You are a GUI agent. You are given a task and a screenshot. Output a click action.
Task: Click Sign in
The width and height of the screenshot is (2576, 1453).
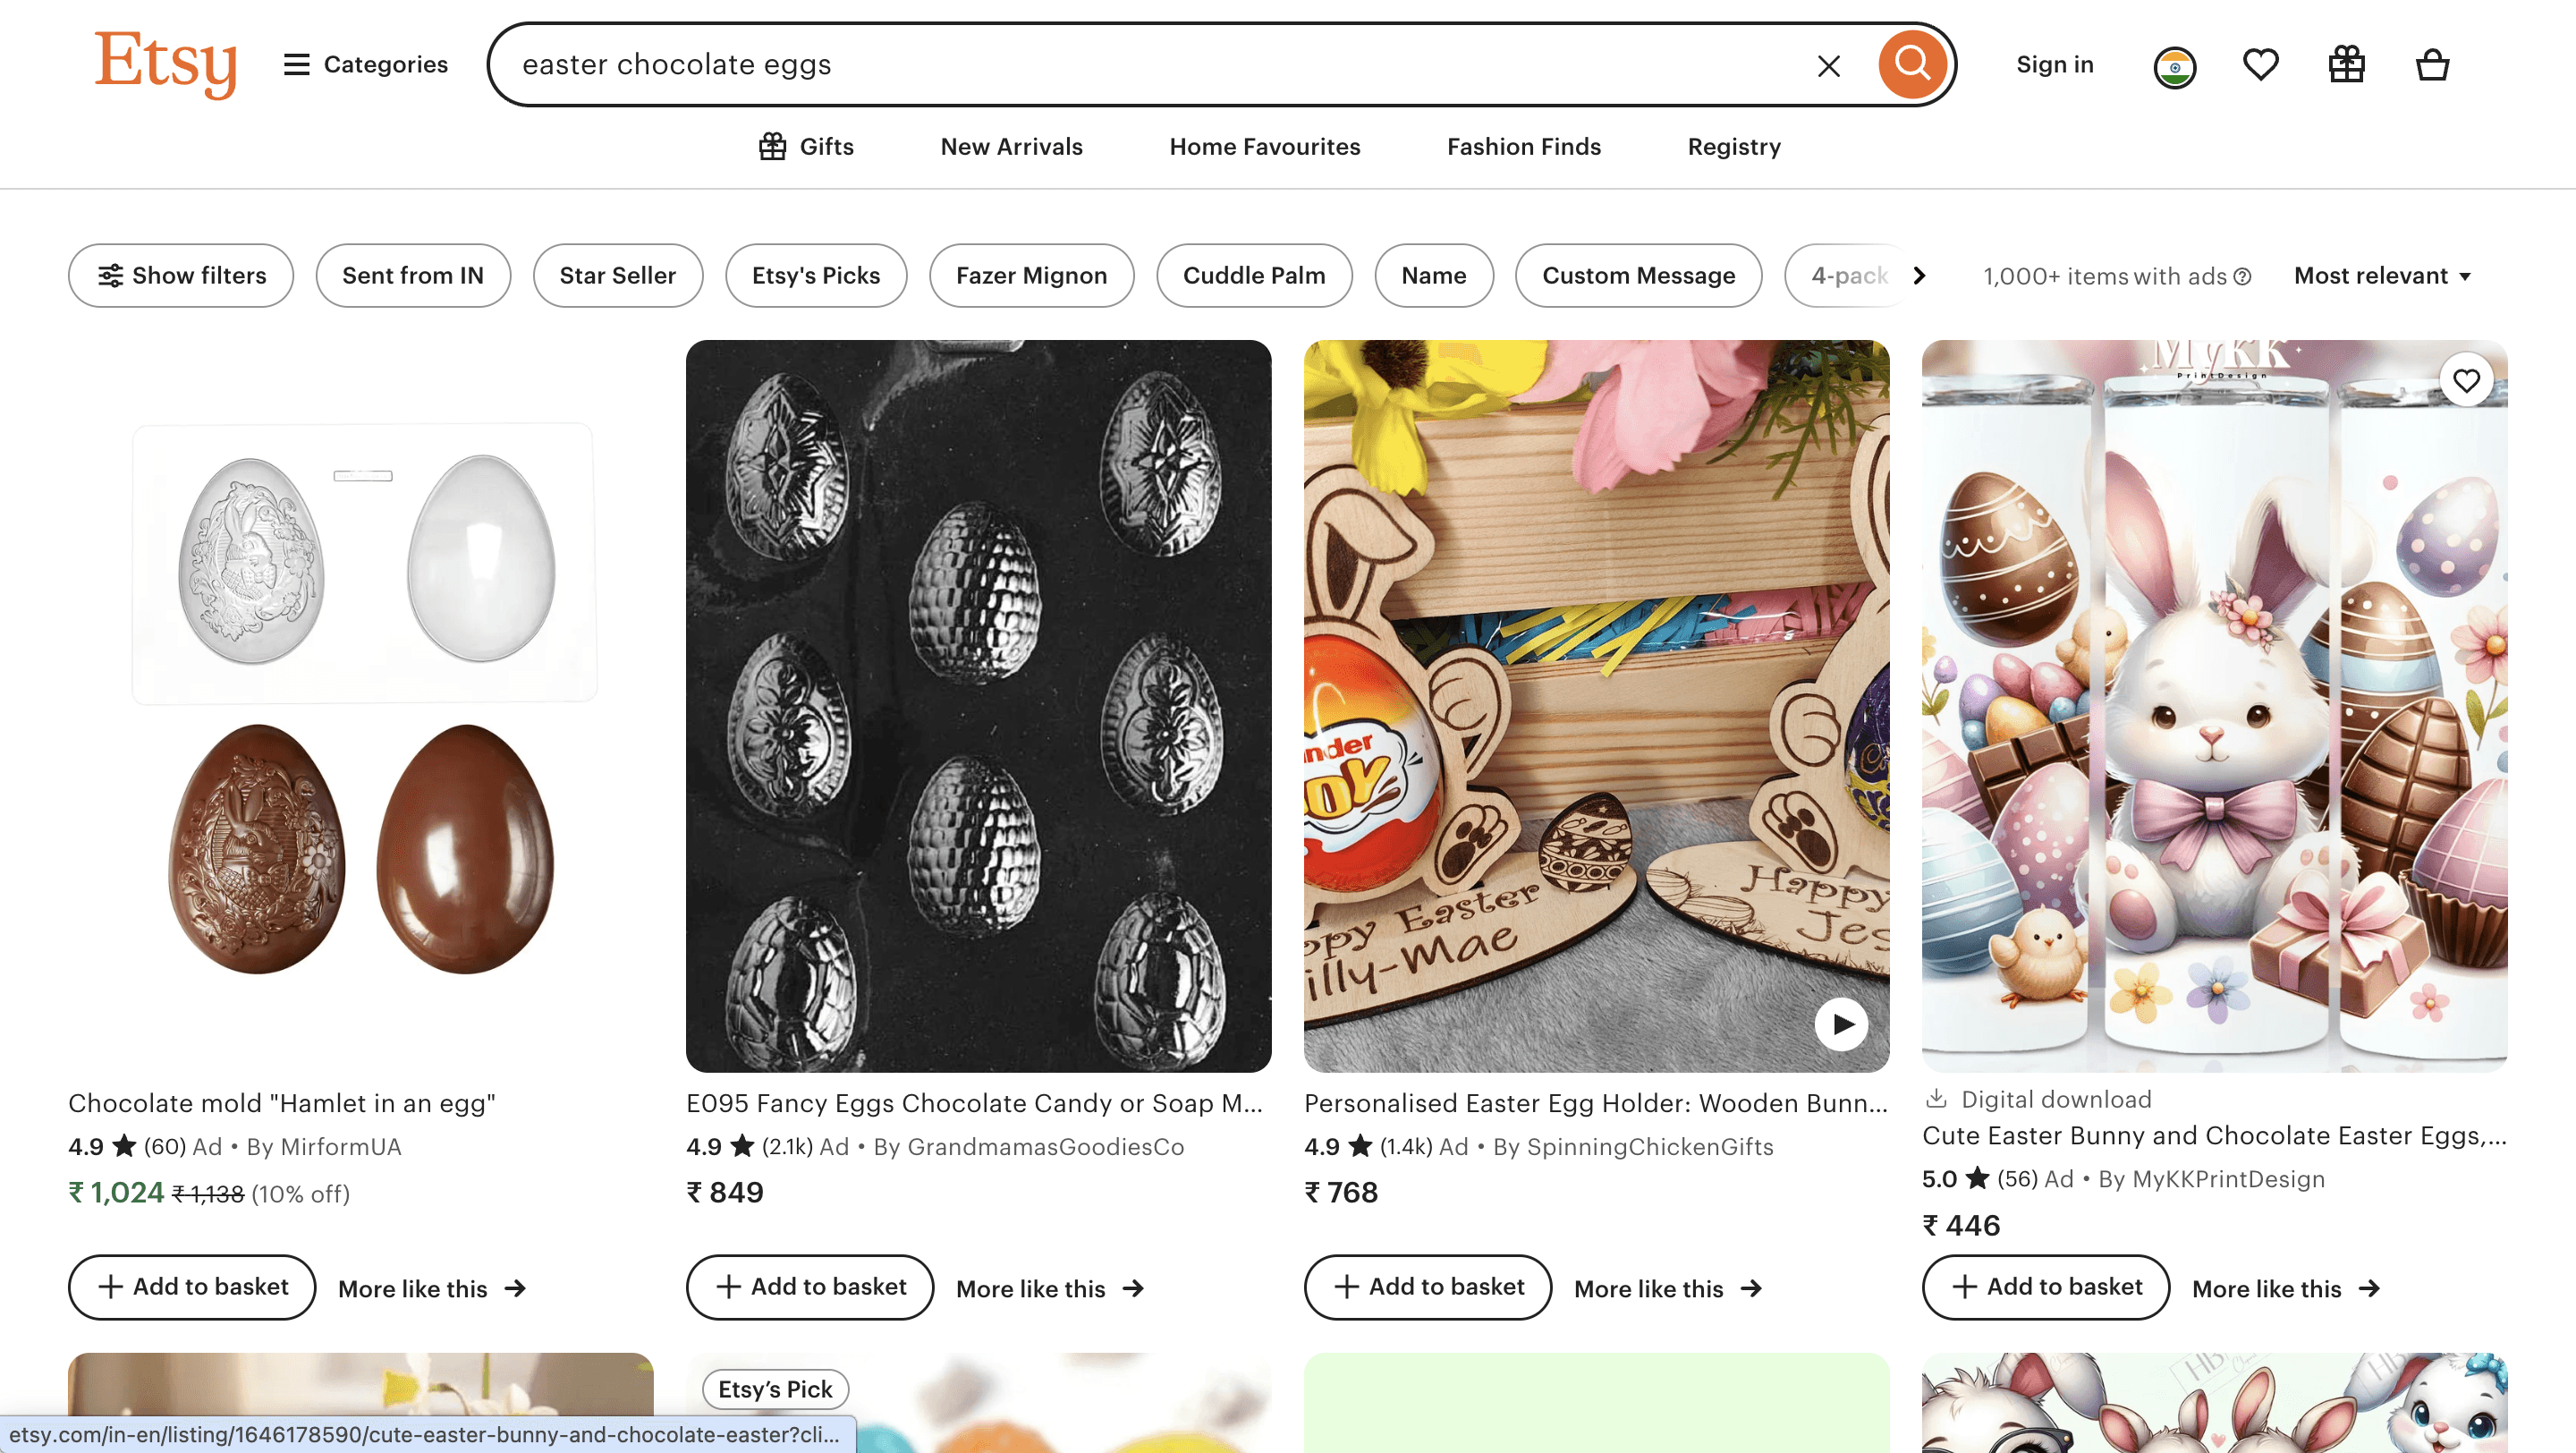[x=2055, y=64]
